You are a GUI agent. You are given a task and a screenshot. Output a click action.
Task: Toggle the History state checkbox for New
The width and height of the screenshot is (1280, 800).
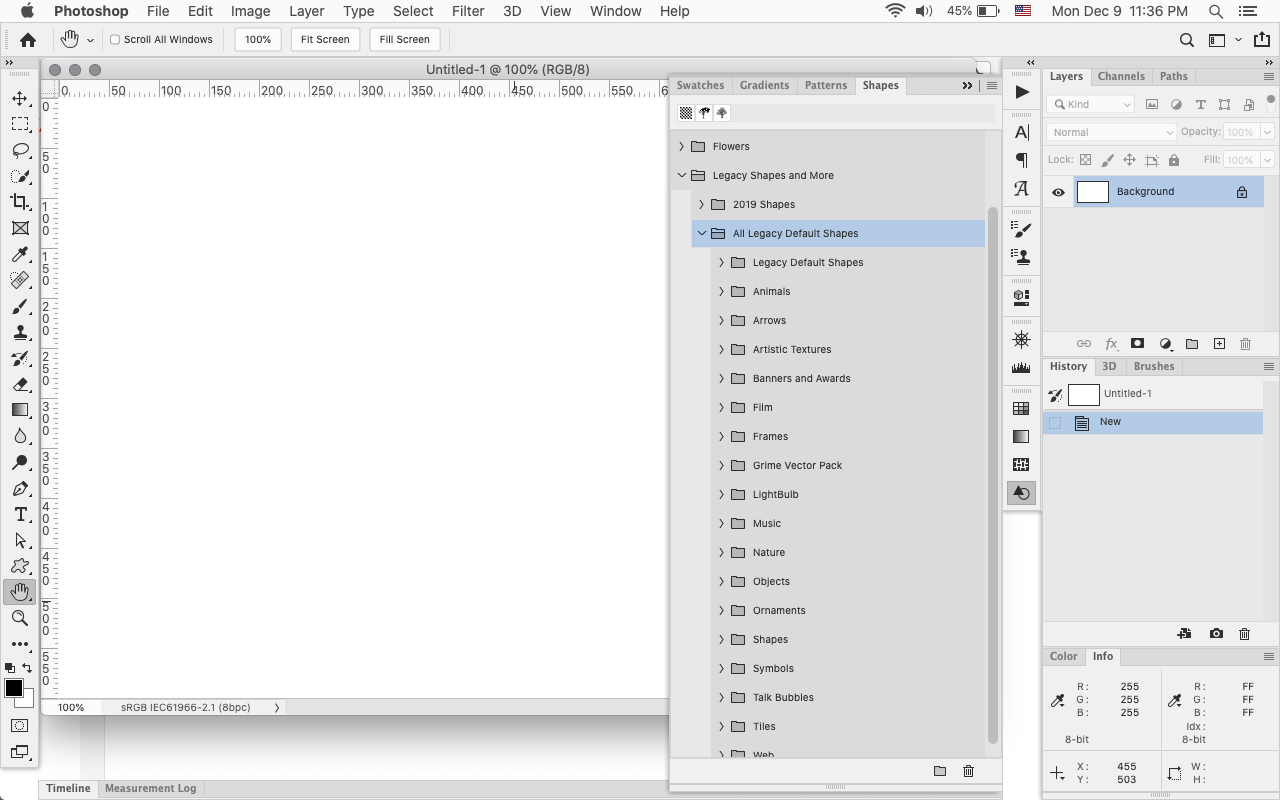tap(1054, 421)
